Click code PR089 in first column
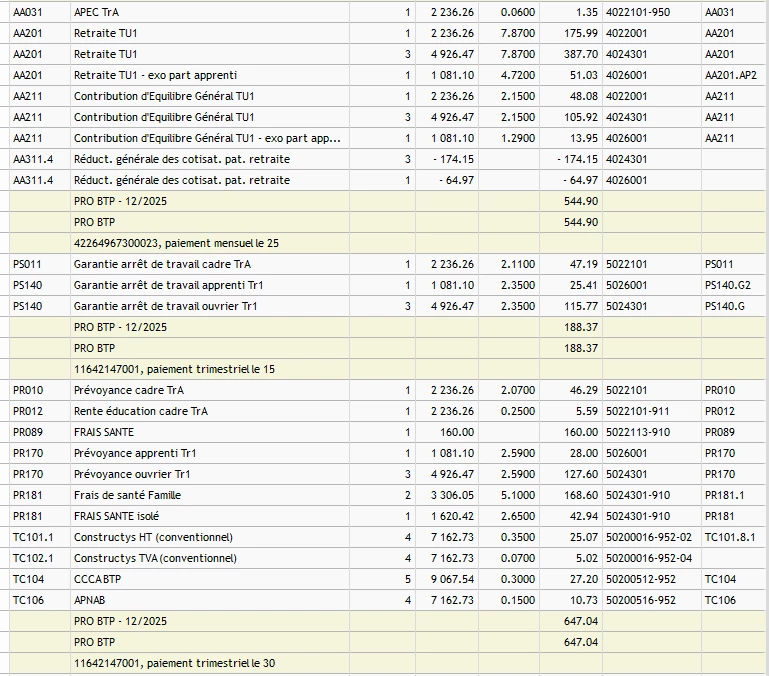This screenshot has width=769, height=676. (x=28, y=433)
